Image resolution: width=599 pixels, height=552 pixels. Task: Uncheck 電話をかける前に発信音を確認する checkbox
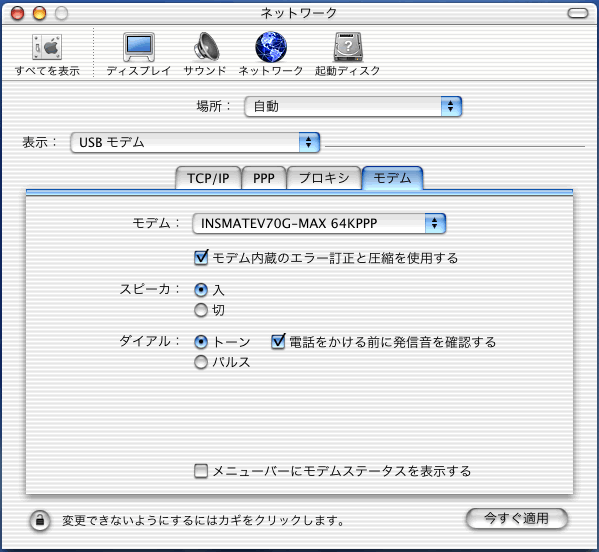tap(278, 342)
